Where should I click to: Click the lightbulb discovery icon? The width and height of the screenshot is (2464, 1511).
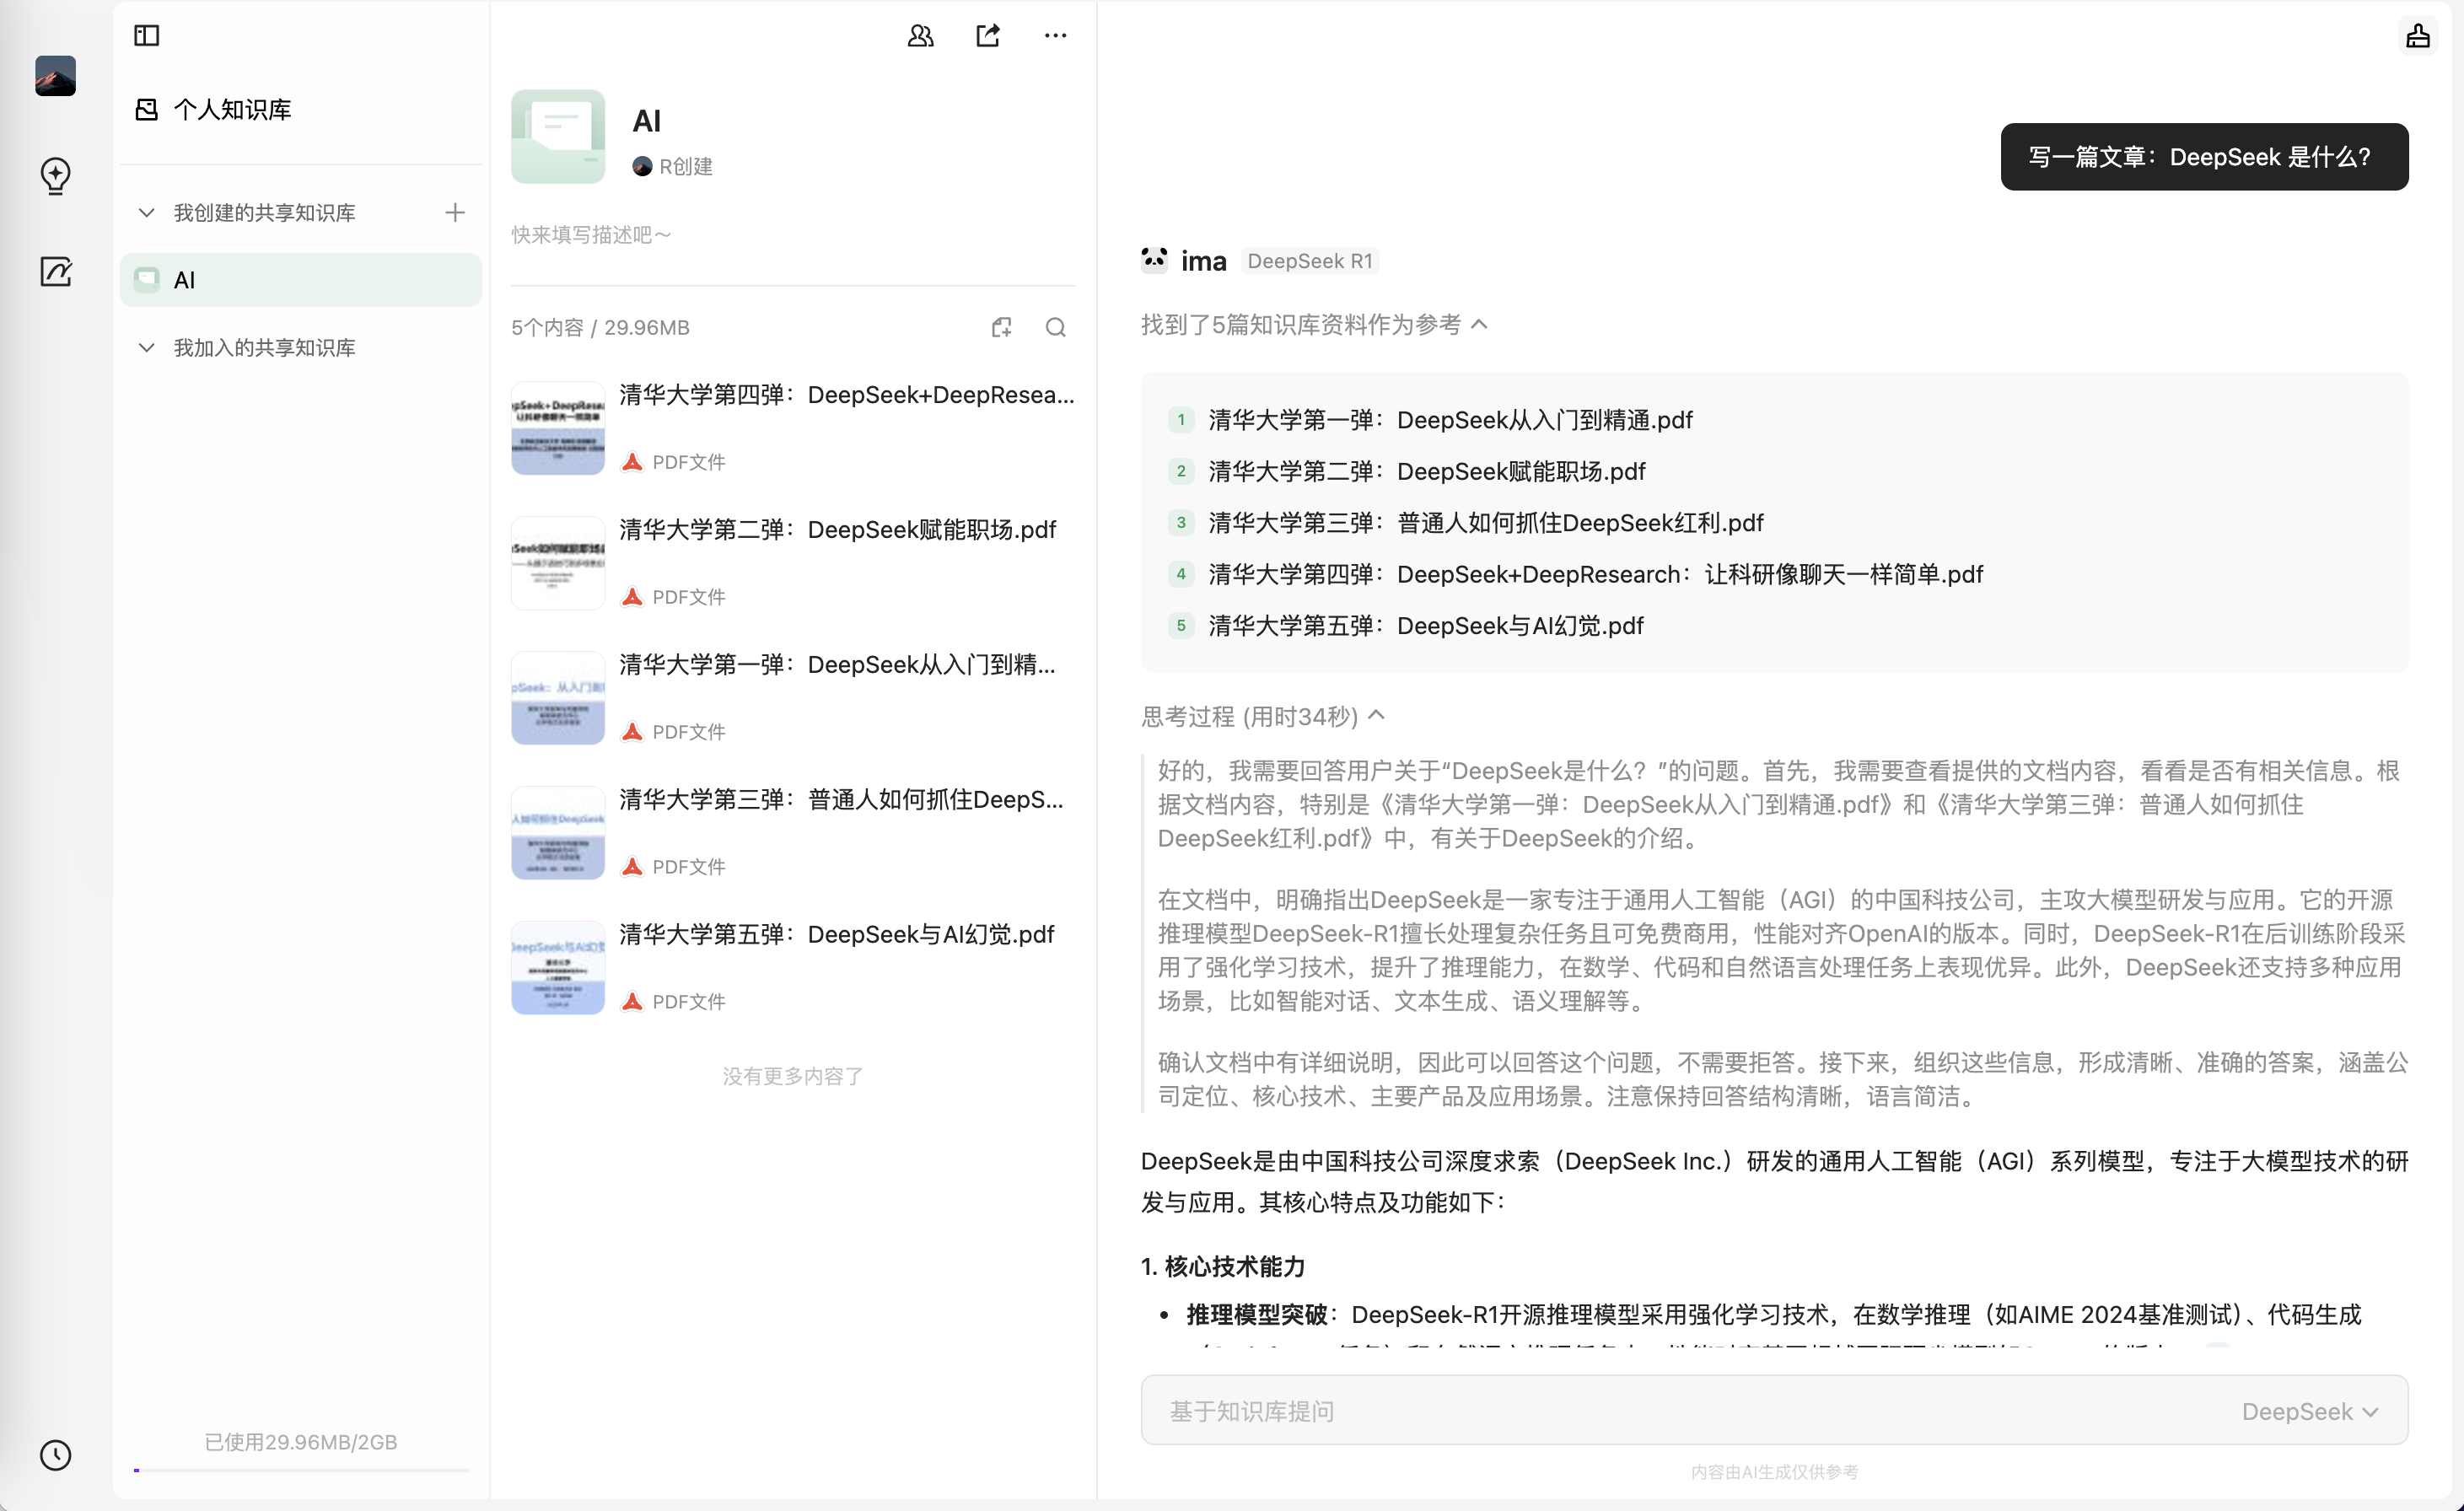pyautogui.click(x=55, y=175)
